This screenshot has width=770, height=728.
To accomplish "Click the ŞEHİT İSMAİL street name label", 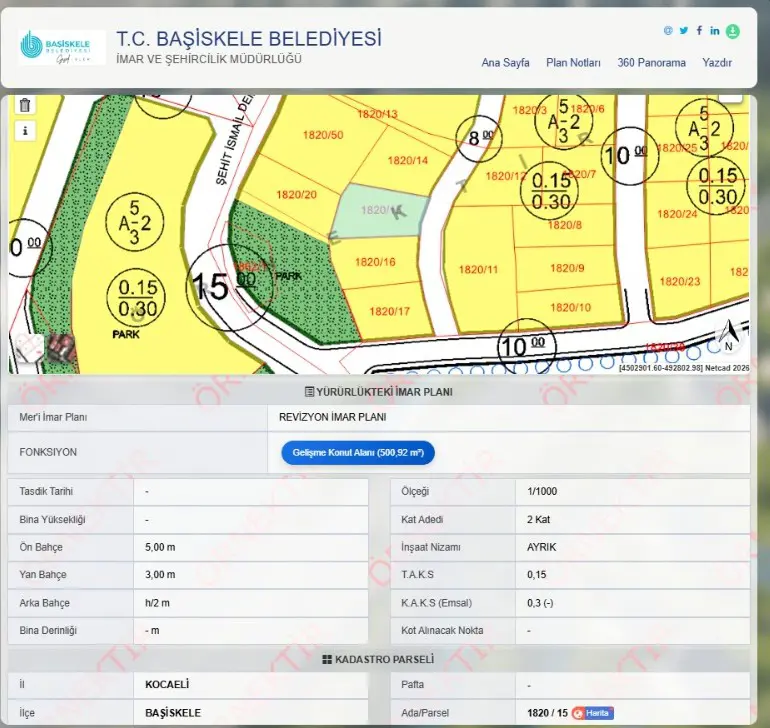I will pos(236,140).
